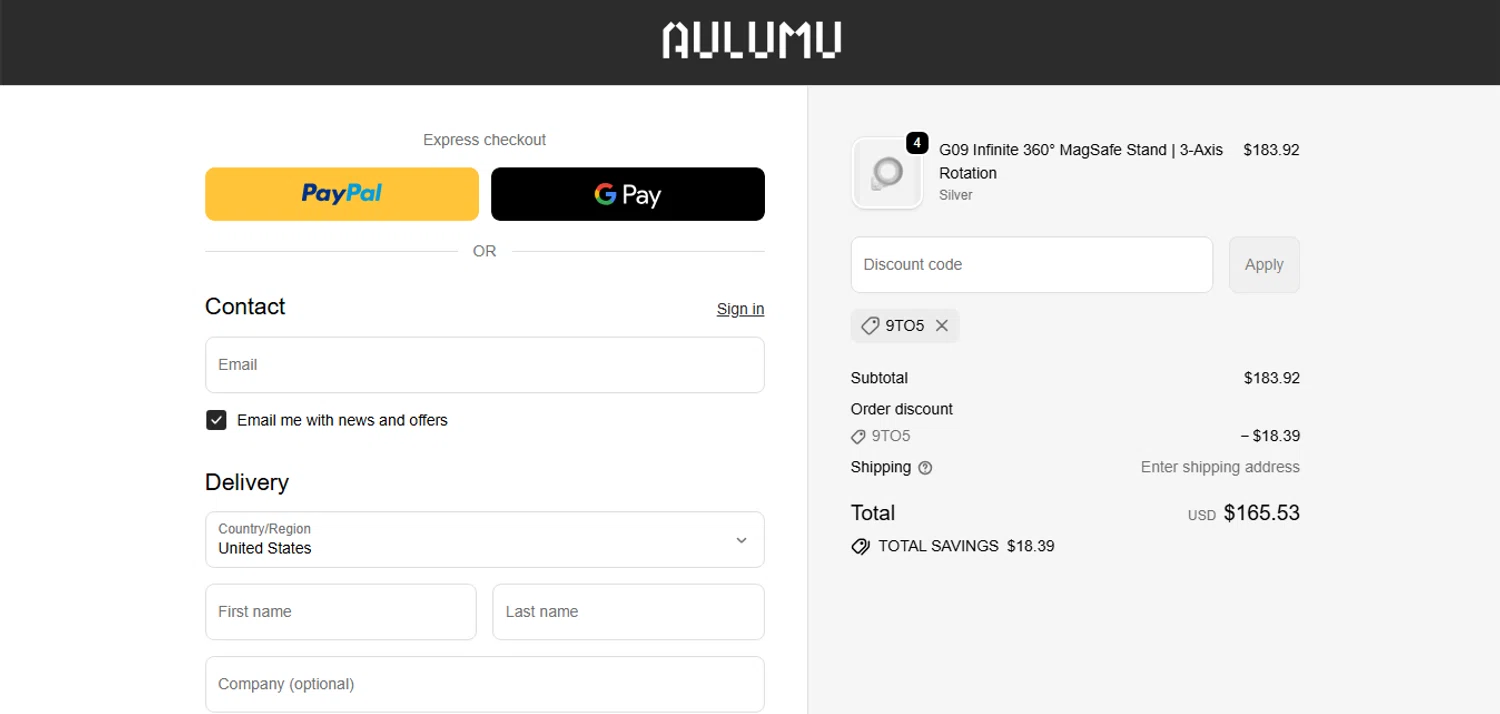Pay with PayPal express checkout
The width and height of the screenshot is (1500, 714).
coord(342,194)
